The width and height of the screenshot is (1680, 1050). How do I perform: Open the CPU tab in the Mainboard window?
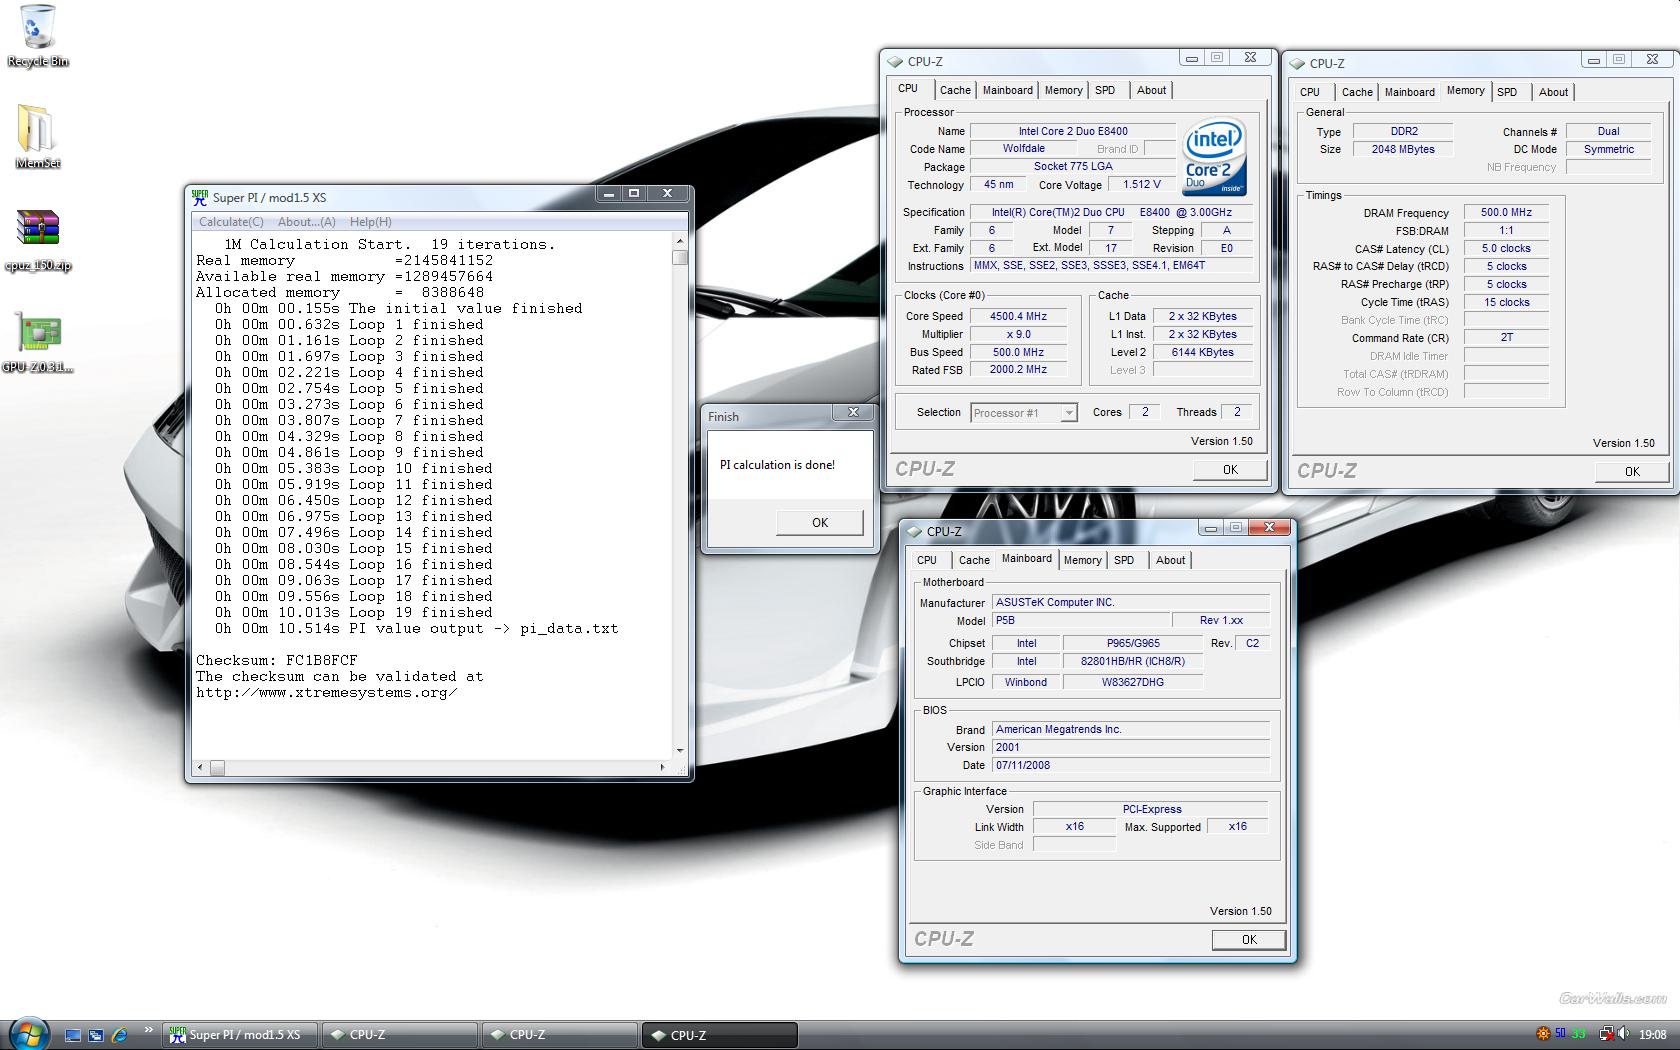click(927, 560)
